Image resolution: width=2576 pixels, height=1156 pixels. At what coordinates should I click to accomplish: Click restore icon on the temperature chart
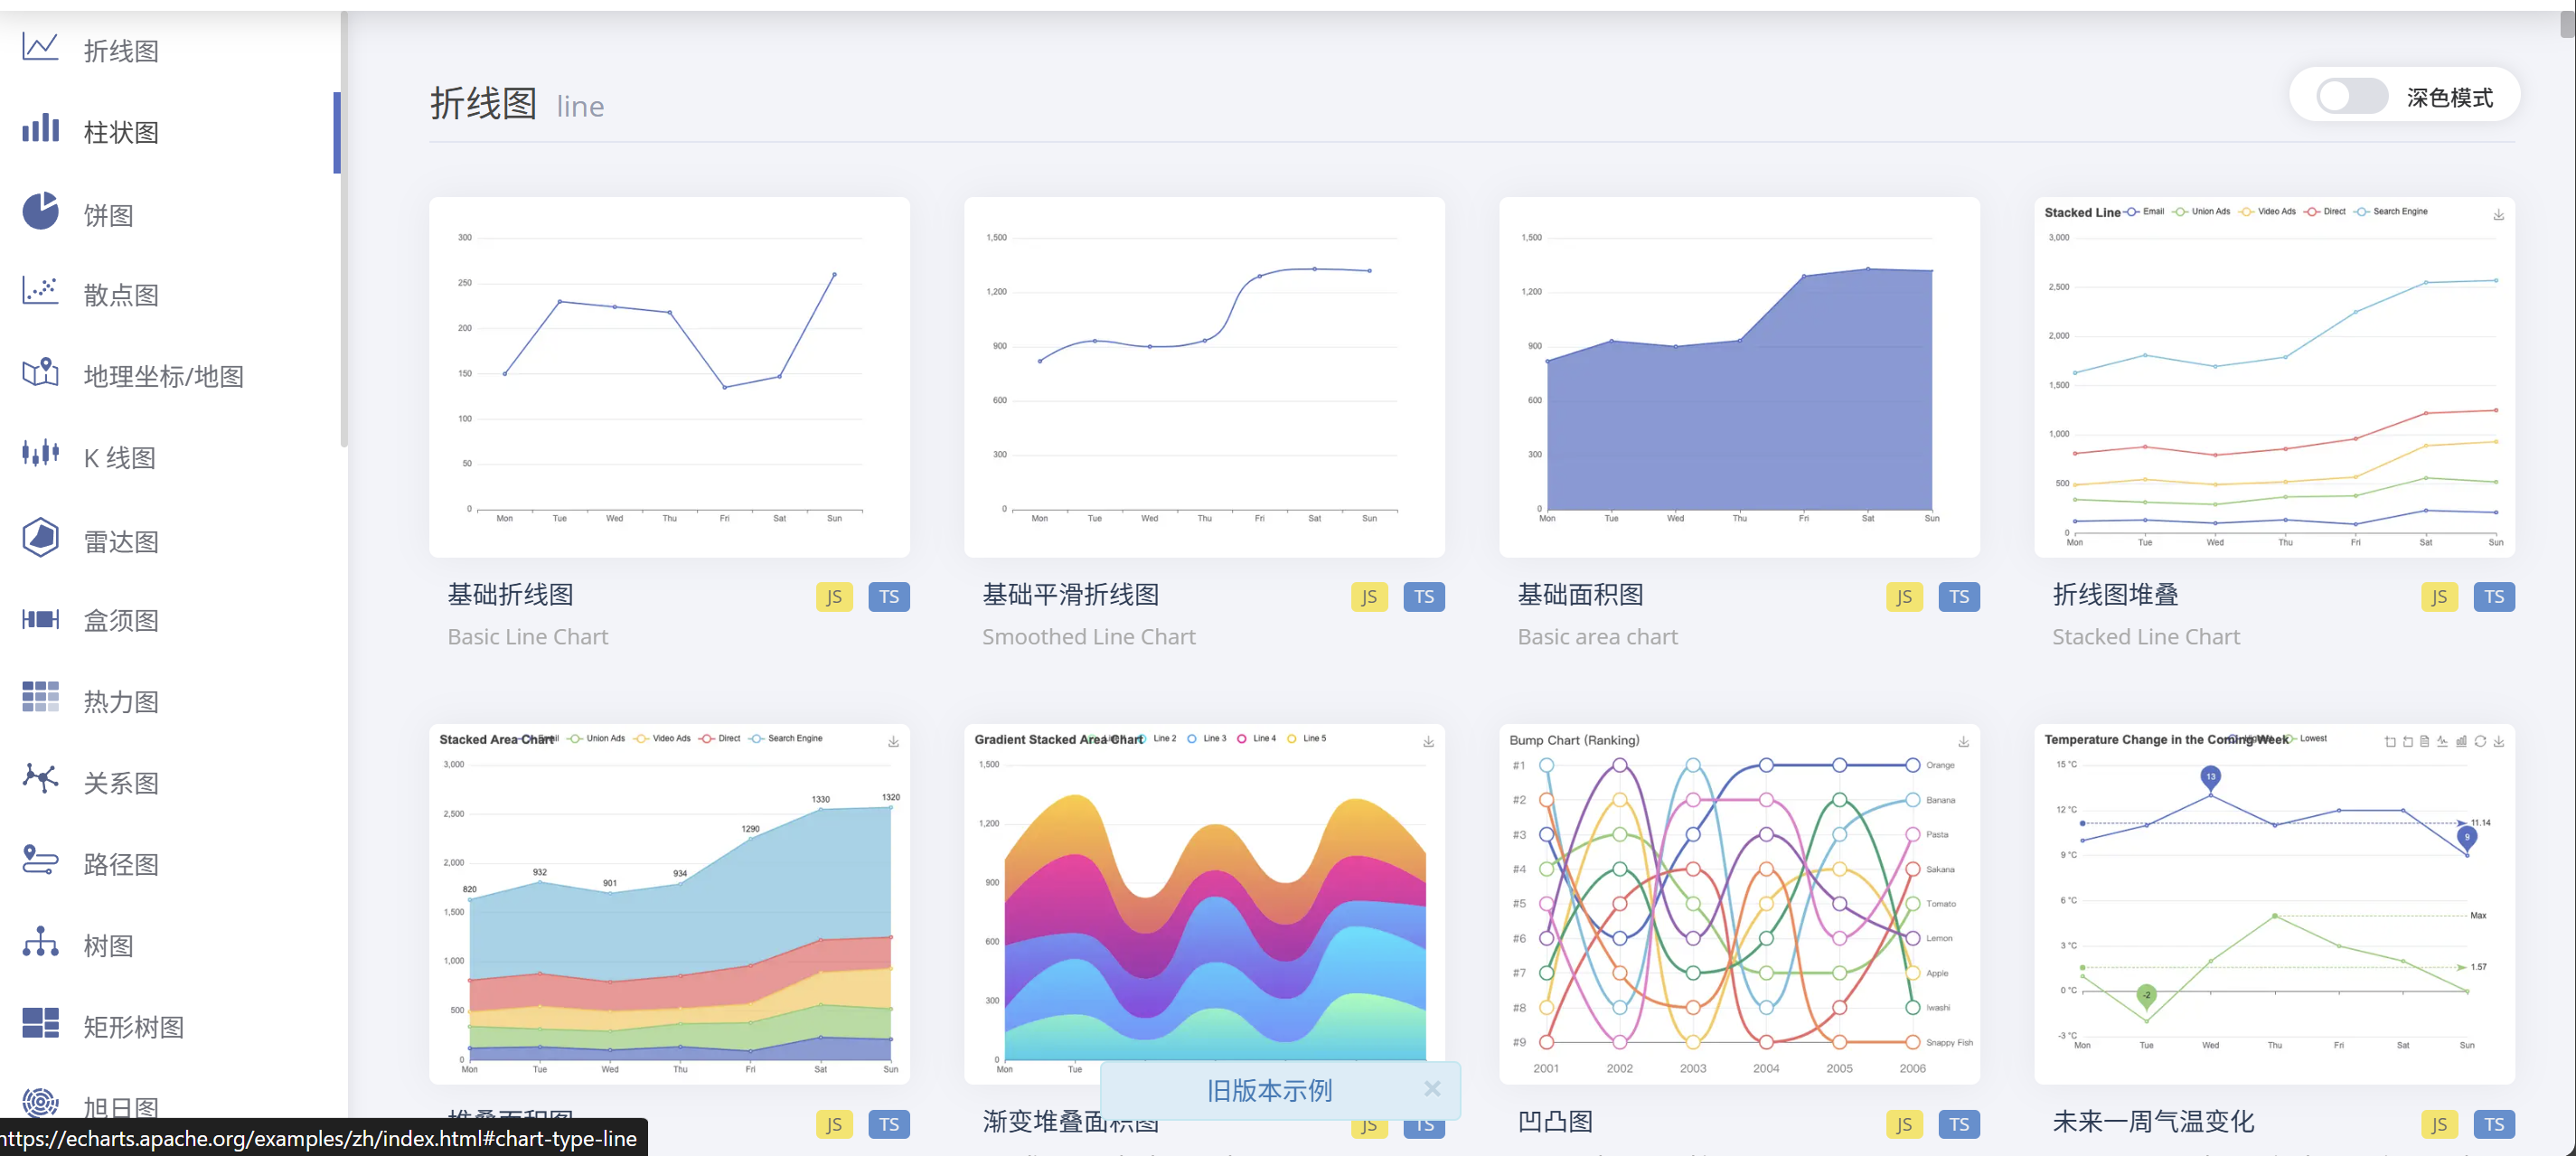pyautogui.click(x=2480, y=743)
